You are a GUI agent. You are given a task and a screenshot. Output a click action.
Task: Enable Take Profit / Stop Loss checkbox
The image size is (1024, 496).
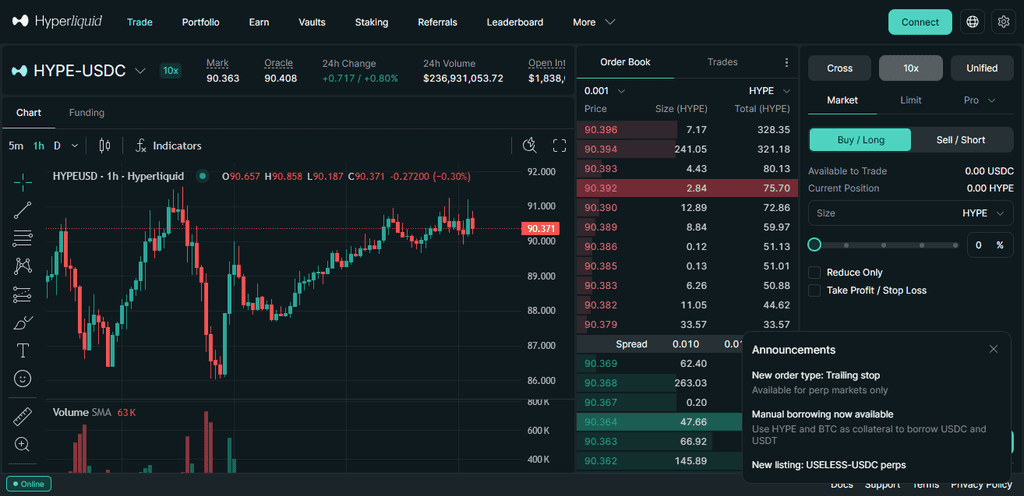pos(814,290)
